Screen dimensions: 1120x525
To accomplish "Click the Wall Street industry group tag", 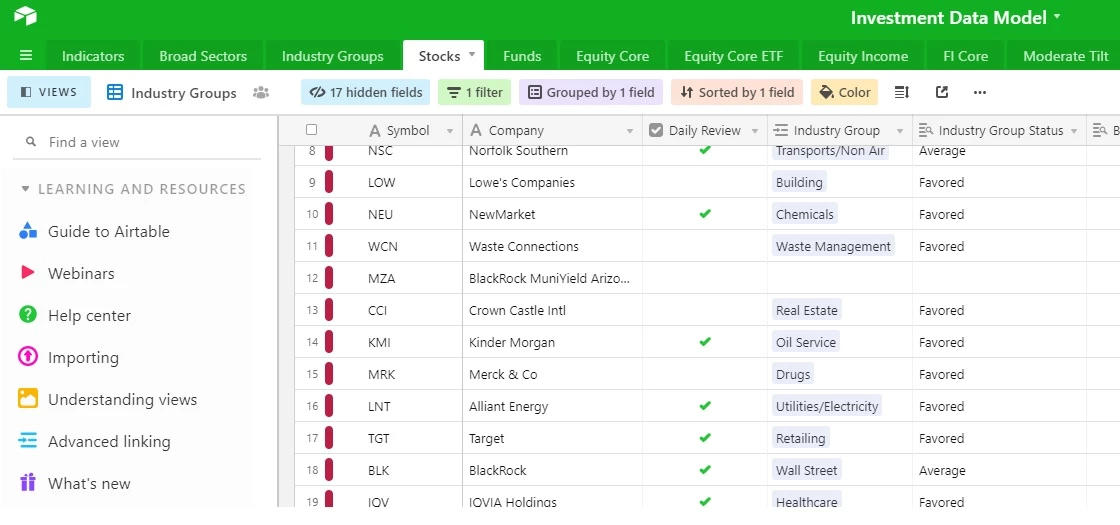I will (x=806, y=470).
